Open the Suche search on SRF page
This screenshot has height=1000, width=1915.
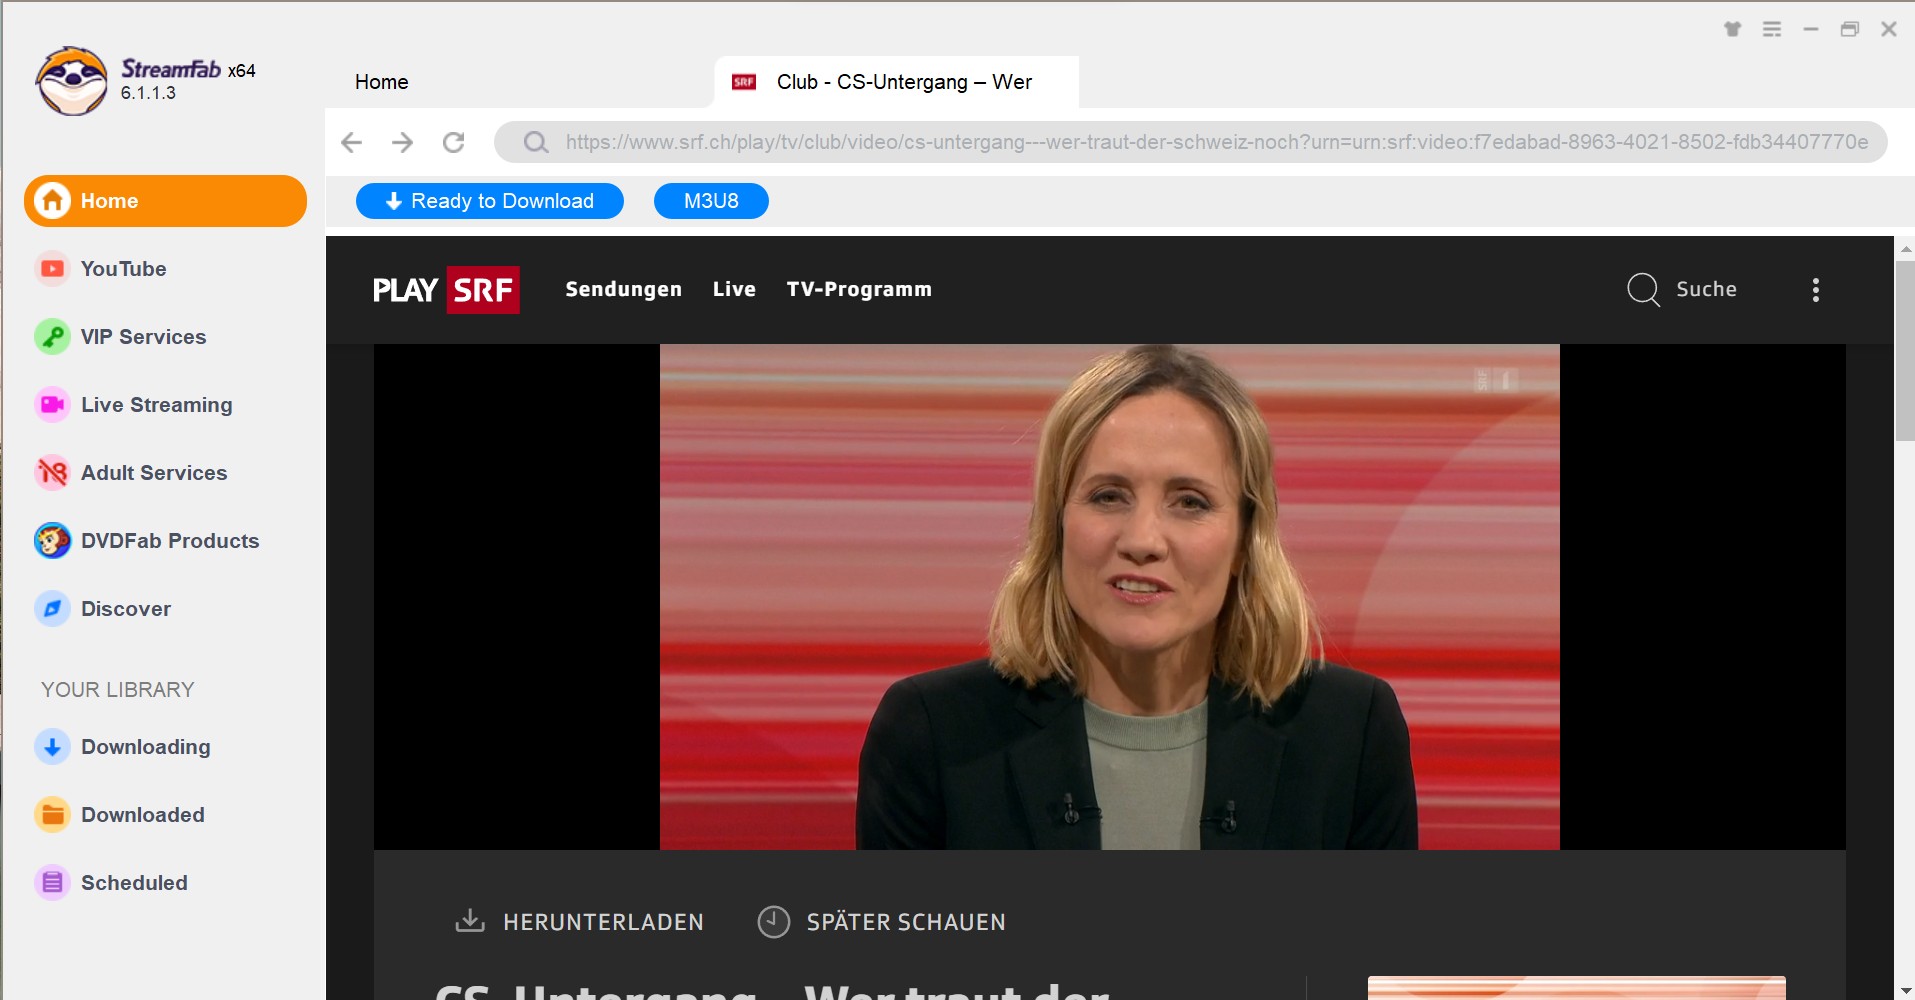pos(1682,289)
